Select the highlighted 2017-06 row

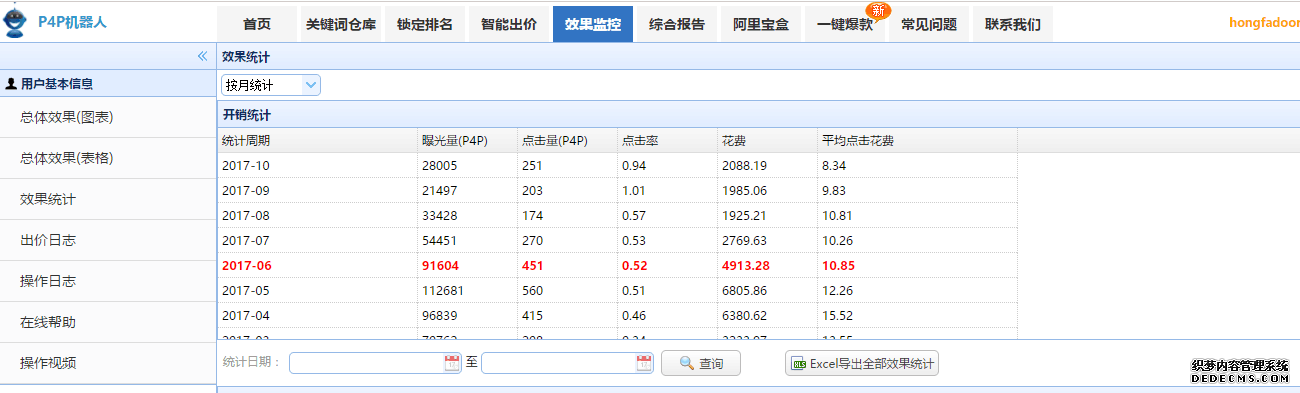pos(617,266)
